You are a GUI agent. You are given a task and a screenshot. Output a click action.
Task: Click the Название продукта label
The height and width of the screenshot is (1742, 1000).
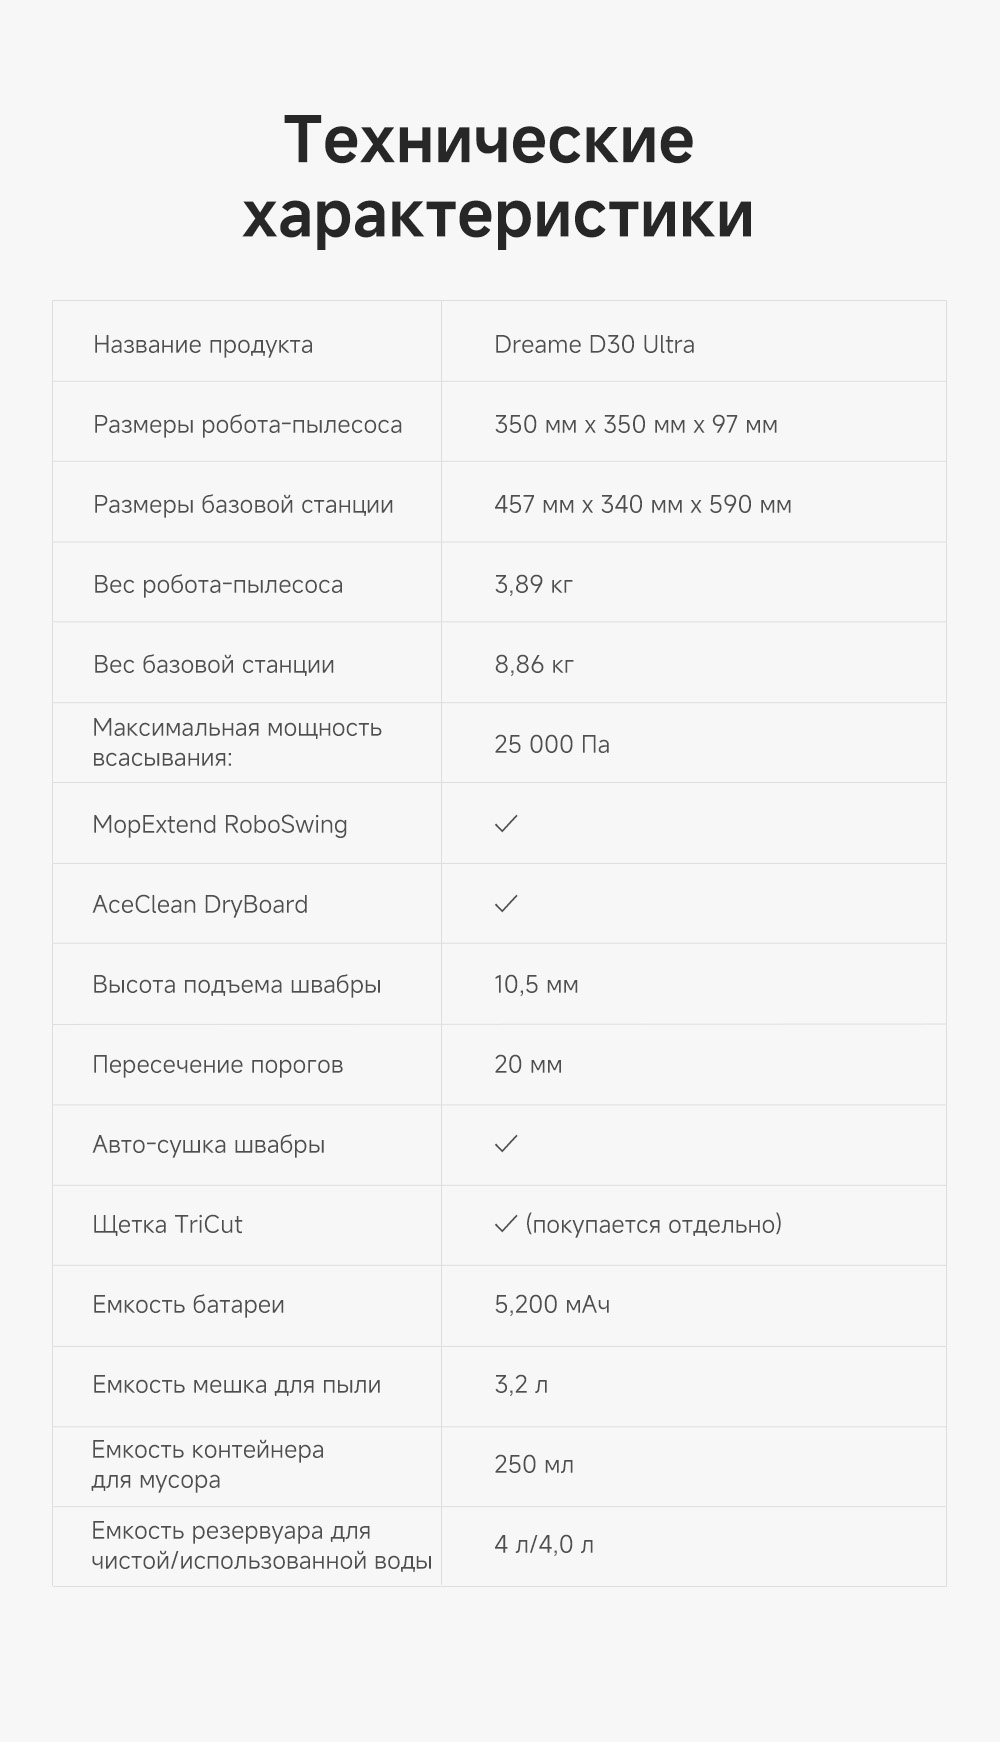pos(203,345)
